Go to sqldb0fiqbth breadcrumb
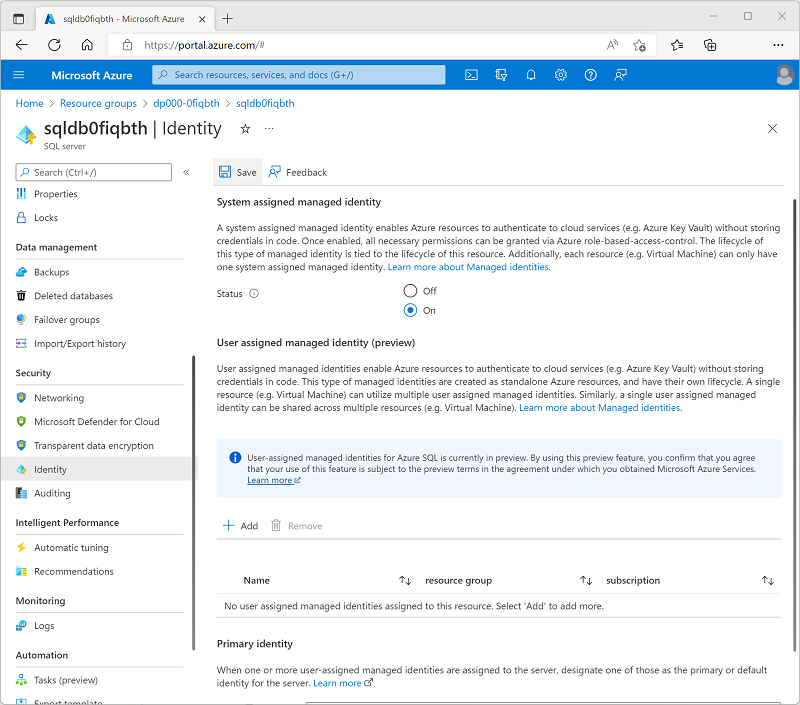Image resolution: width=800 pixels, height=705 pixels. pyautogui.click(x=265, y=103)
